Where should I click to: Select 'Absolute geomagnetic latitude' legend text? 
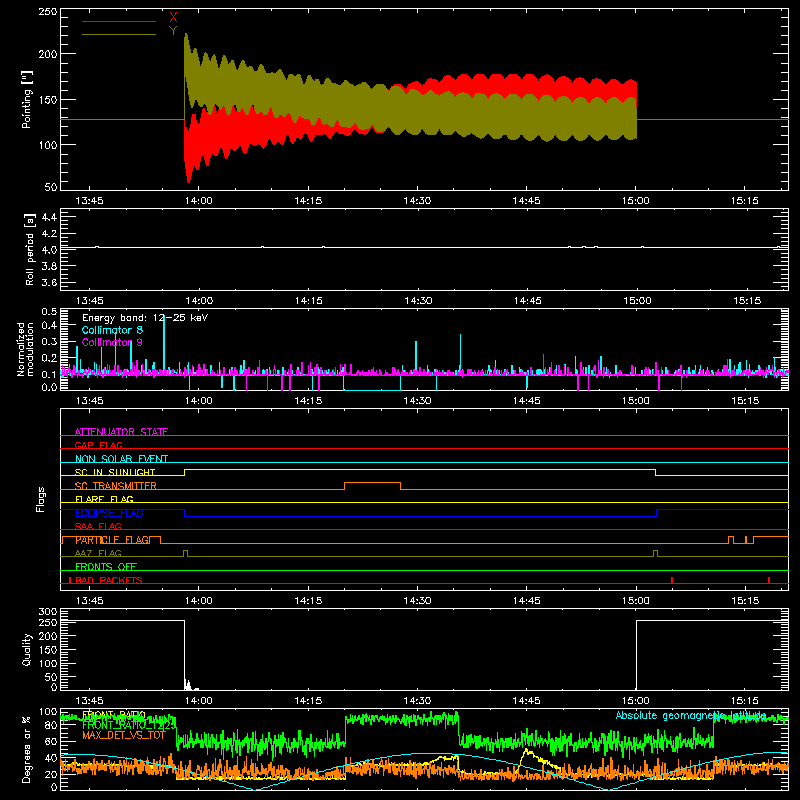click(691, 716)
